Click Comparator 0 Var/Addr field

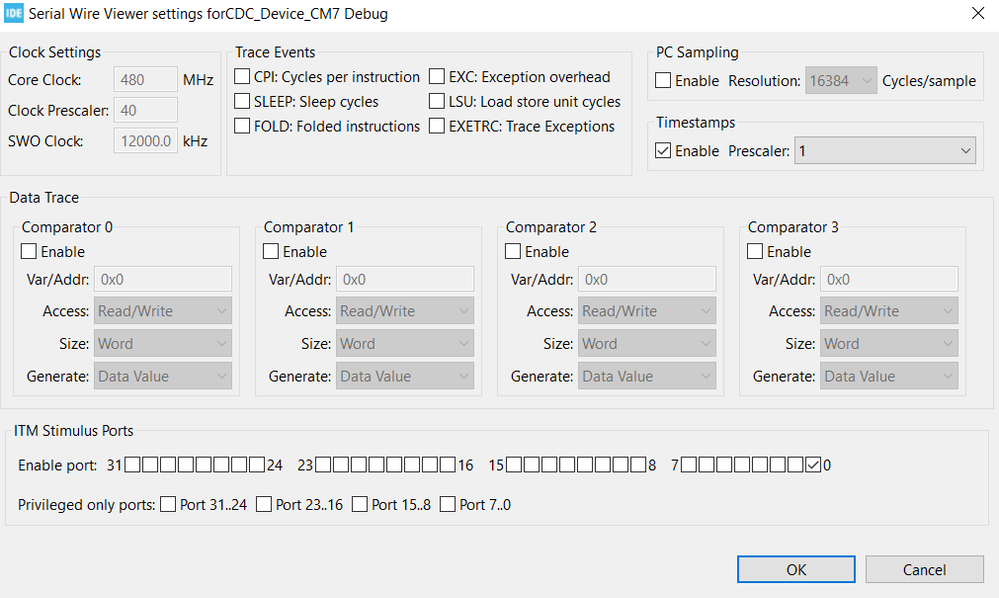click(163, 279)
